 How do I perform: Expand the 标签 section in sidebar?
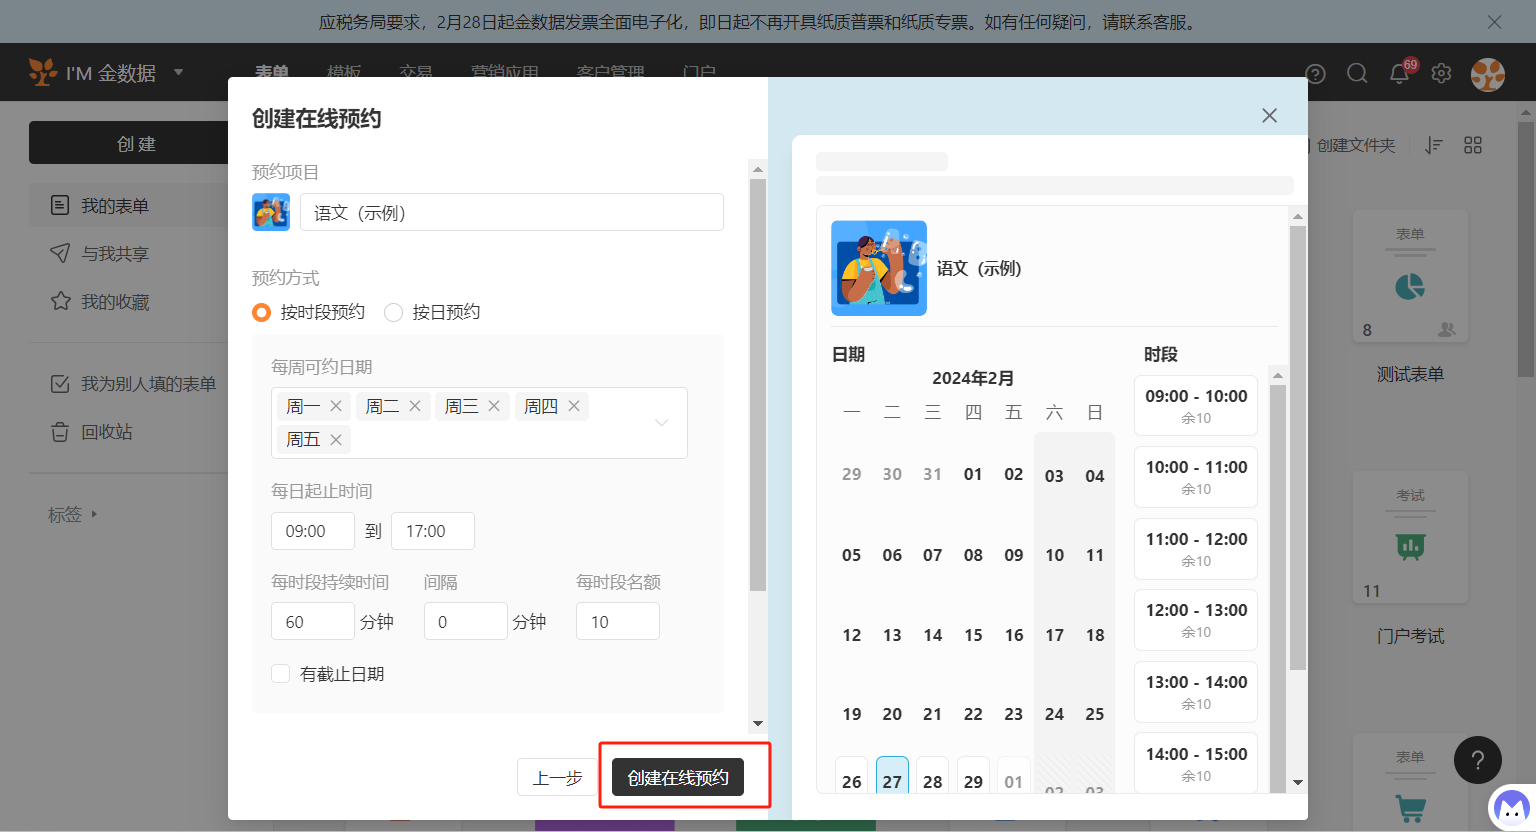(x=94, y=514)
